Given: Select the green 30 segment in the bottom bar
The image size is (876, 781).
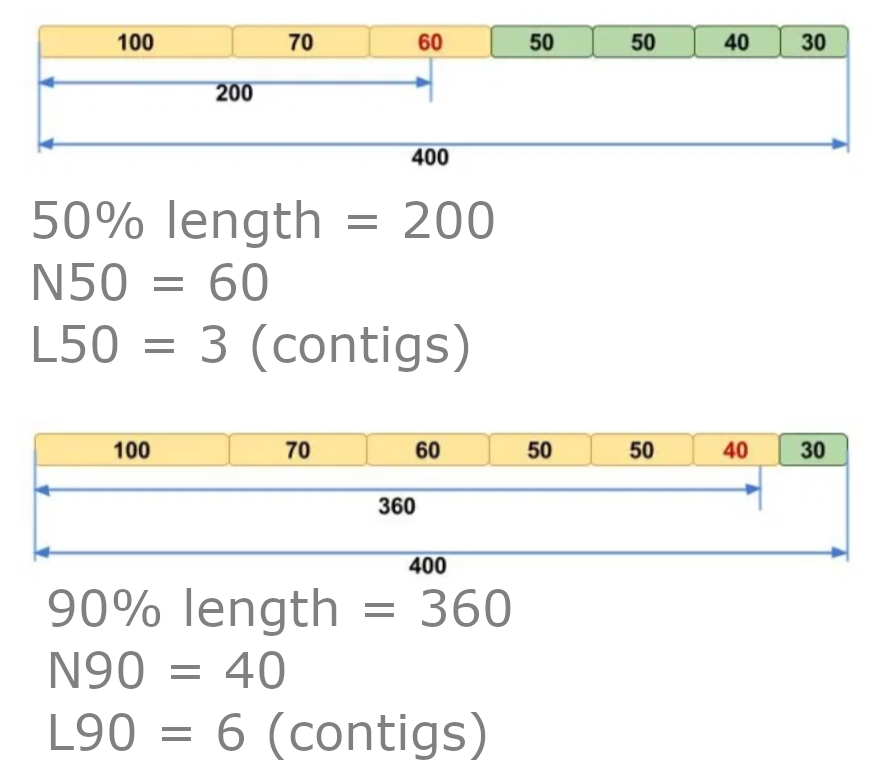Looking at the screenshot, I should click(813, 450).
